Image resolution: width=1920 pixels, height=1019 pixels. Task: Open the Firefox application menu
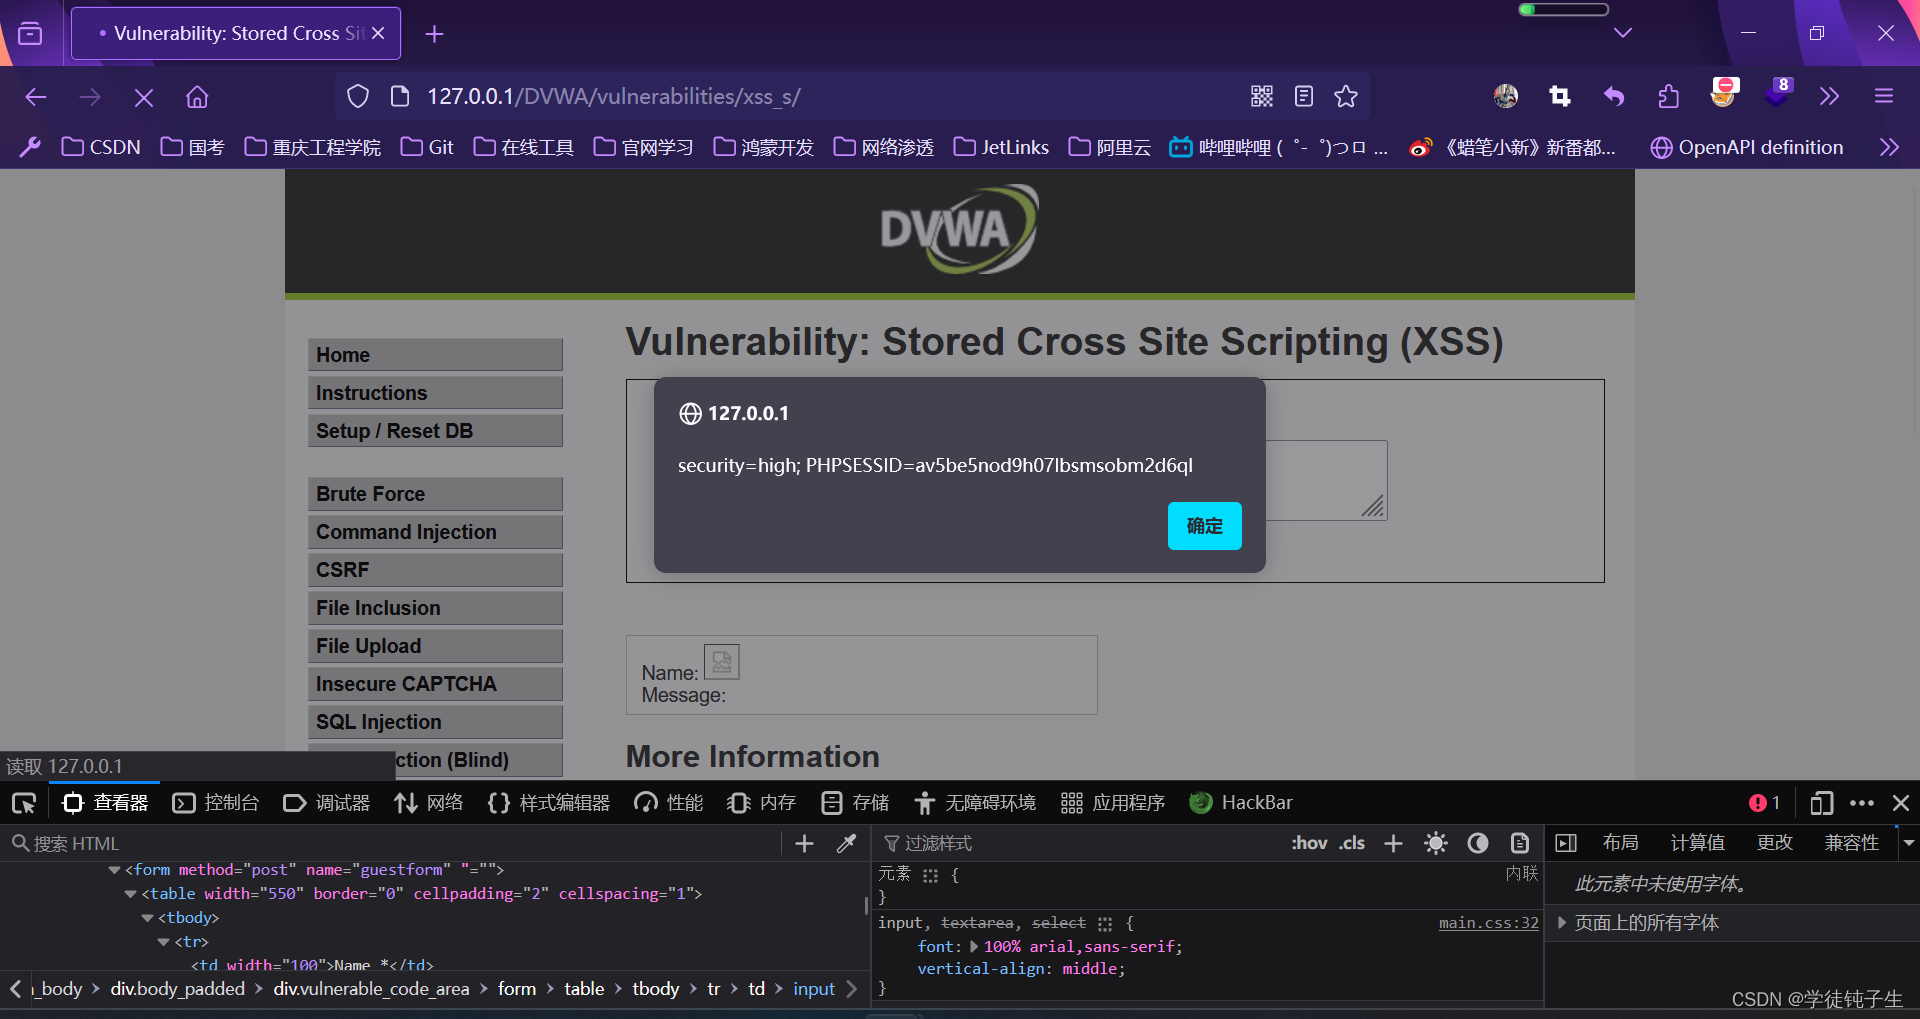click(1884, 96)
